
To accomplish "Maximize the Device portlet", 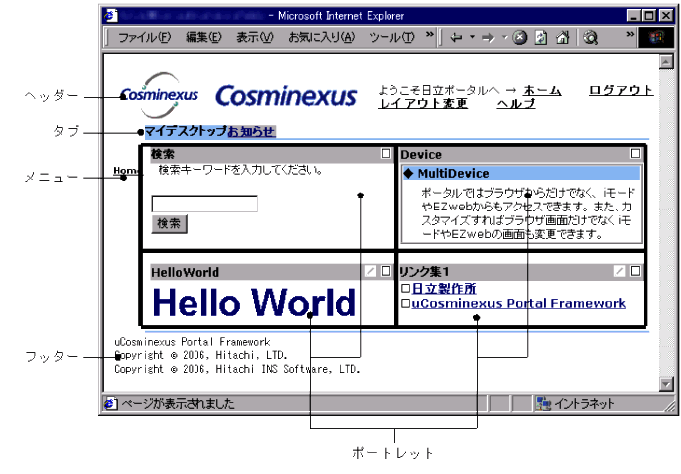I will pyautogui.click(x=635, y=153).
